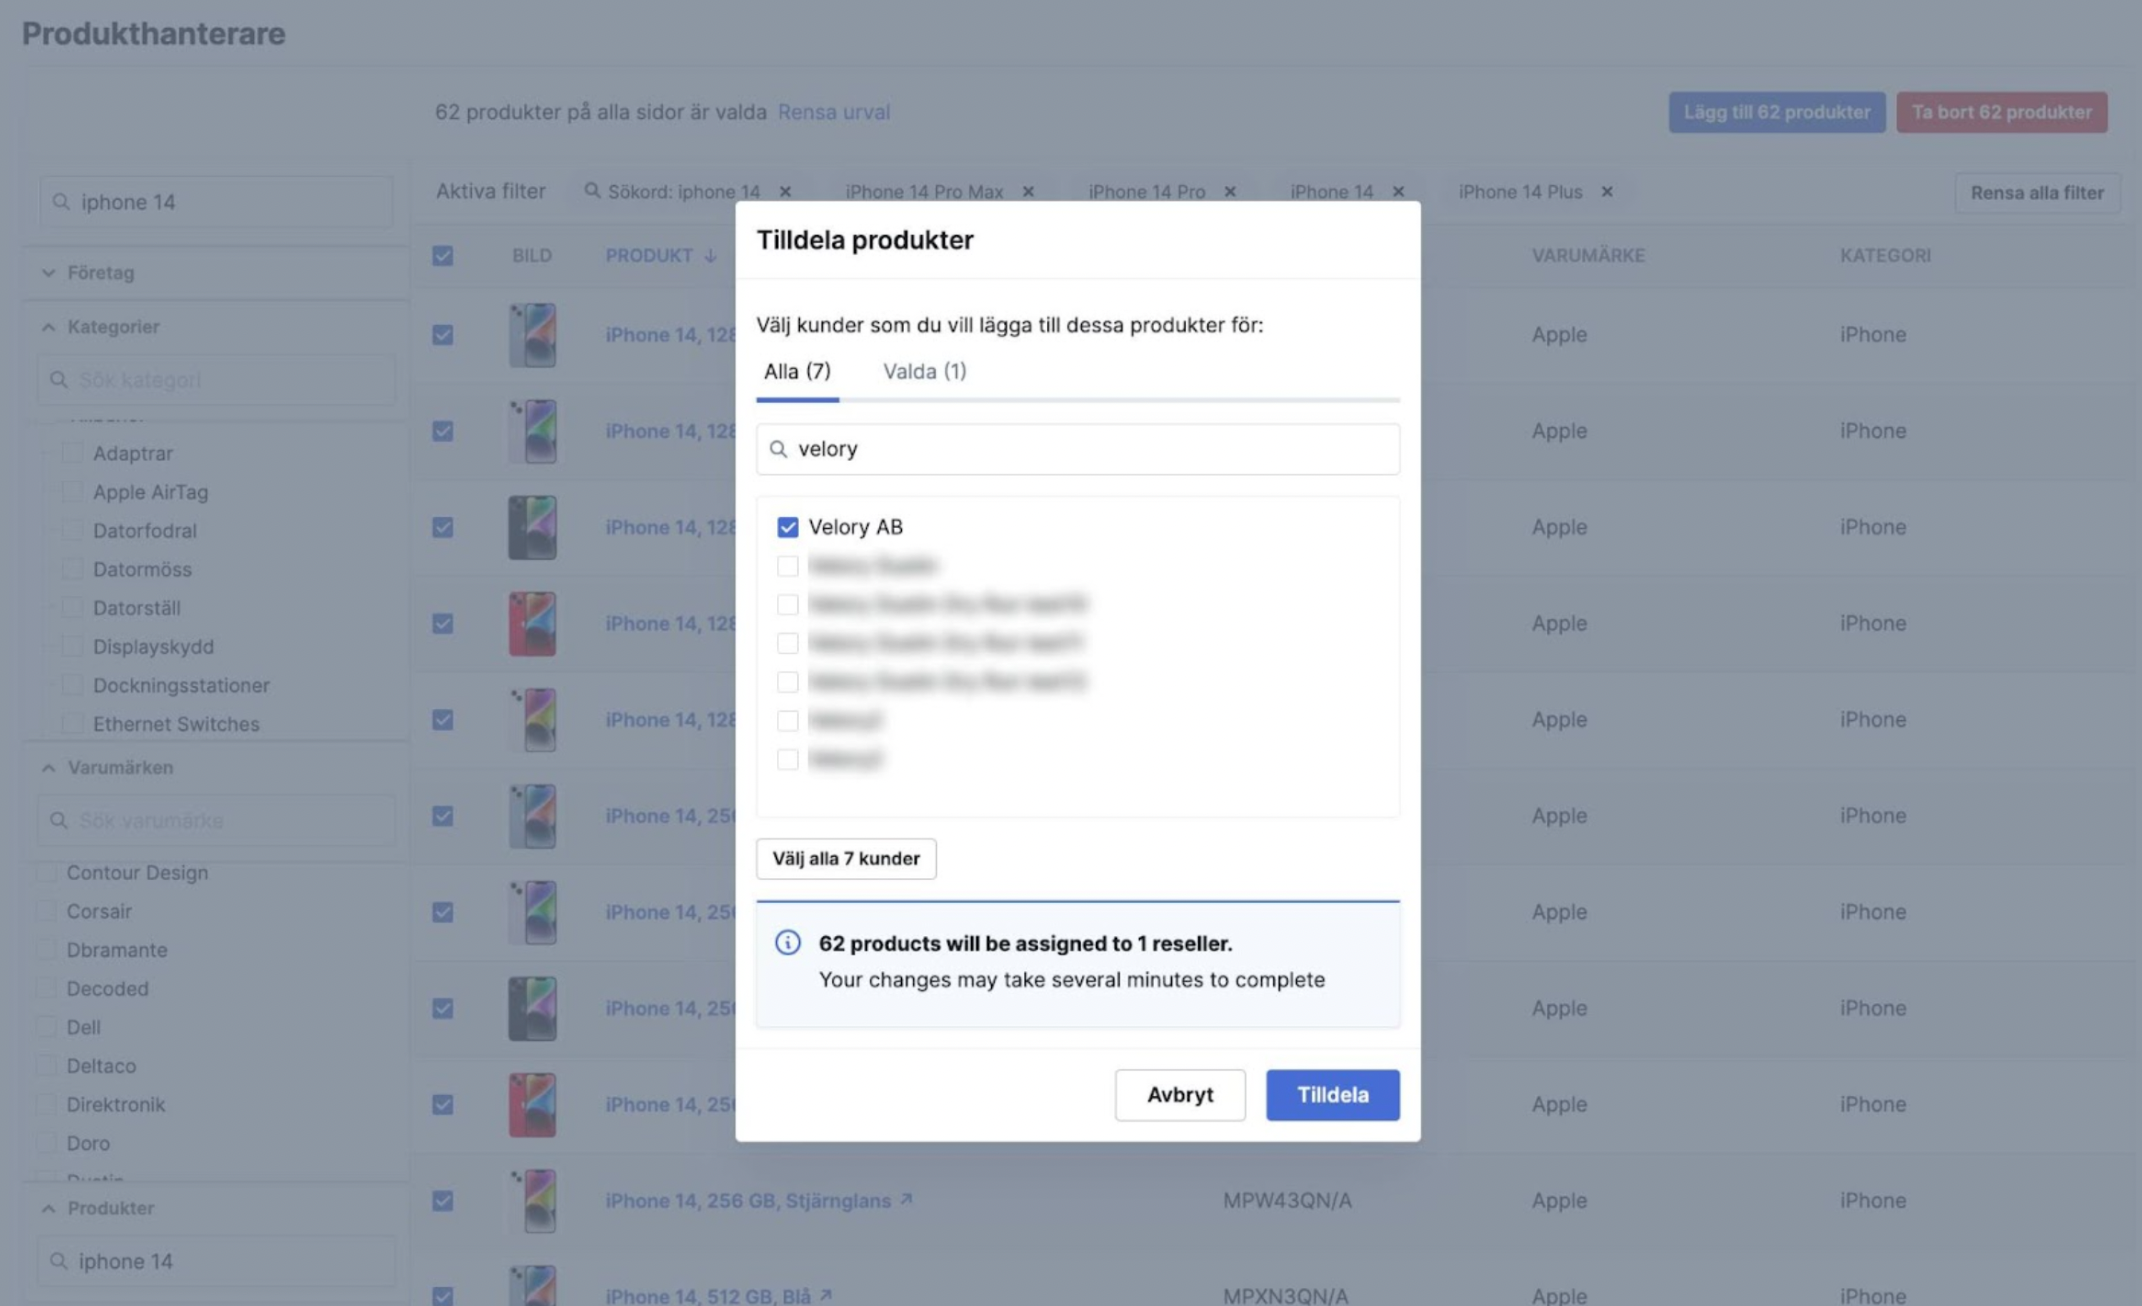2142x1306 pixels.
Task: Click the magnifier icon in Sök kategori field
Action: pos(59,380)
